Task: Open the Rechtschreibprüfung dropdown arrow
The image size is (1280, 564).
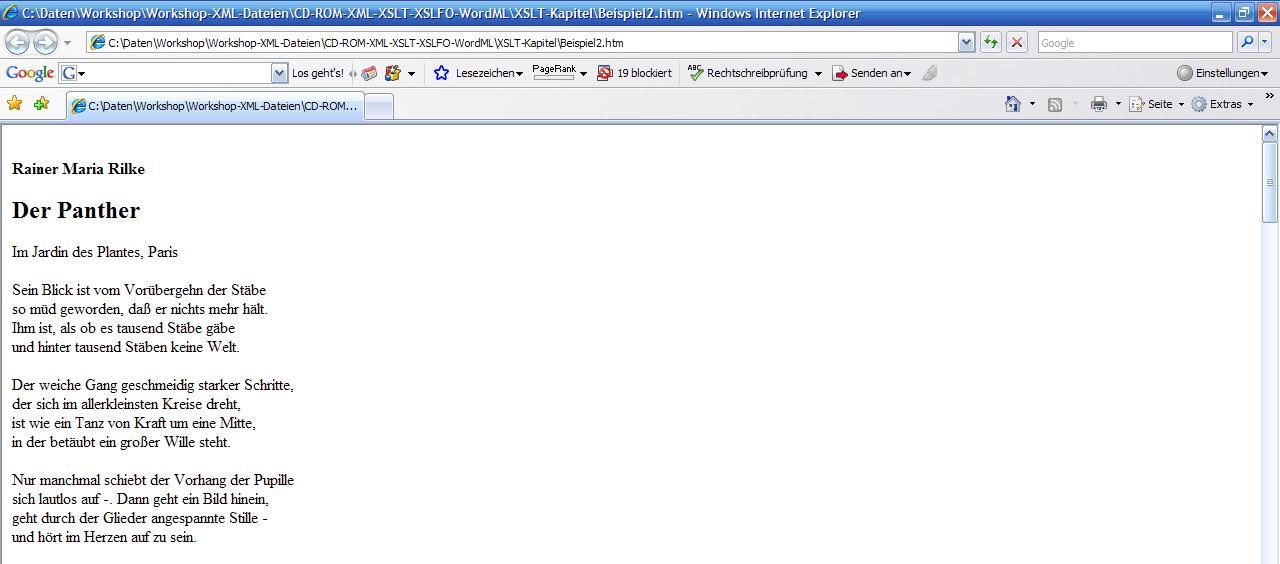Action: pos(818,73)
